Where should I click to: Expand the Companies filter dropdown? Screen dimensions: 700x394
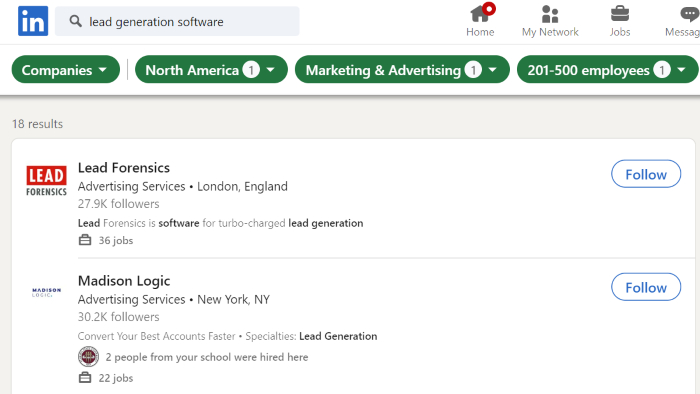pos(66,70)
